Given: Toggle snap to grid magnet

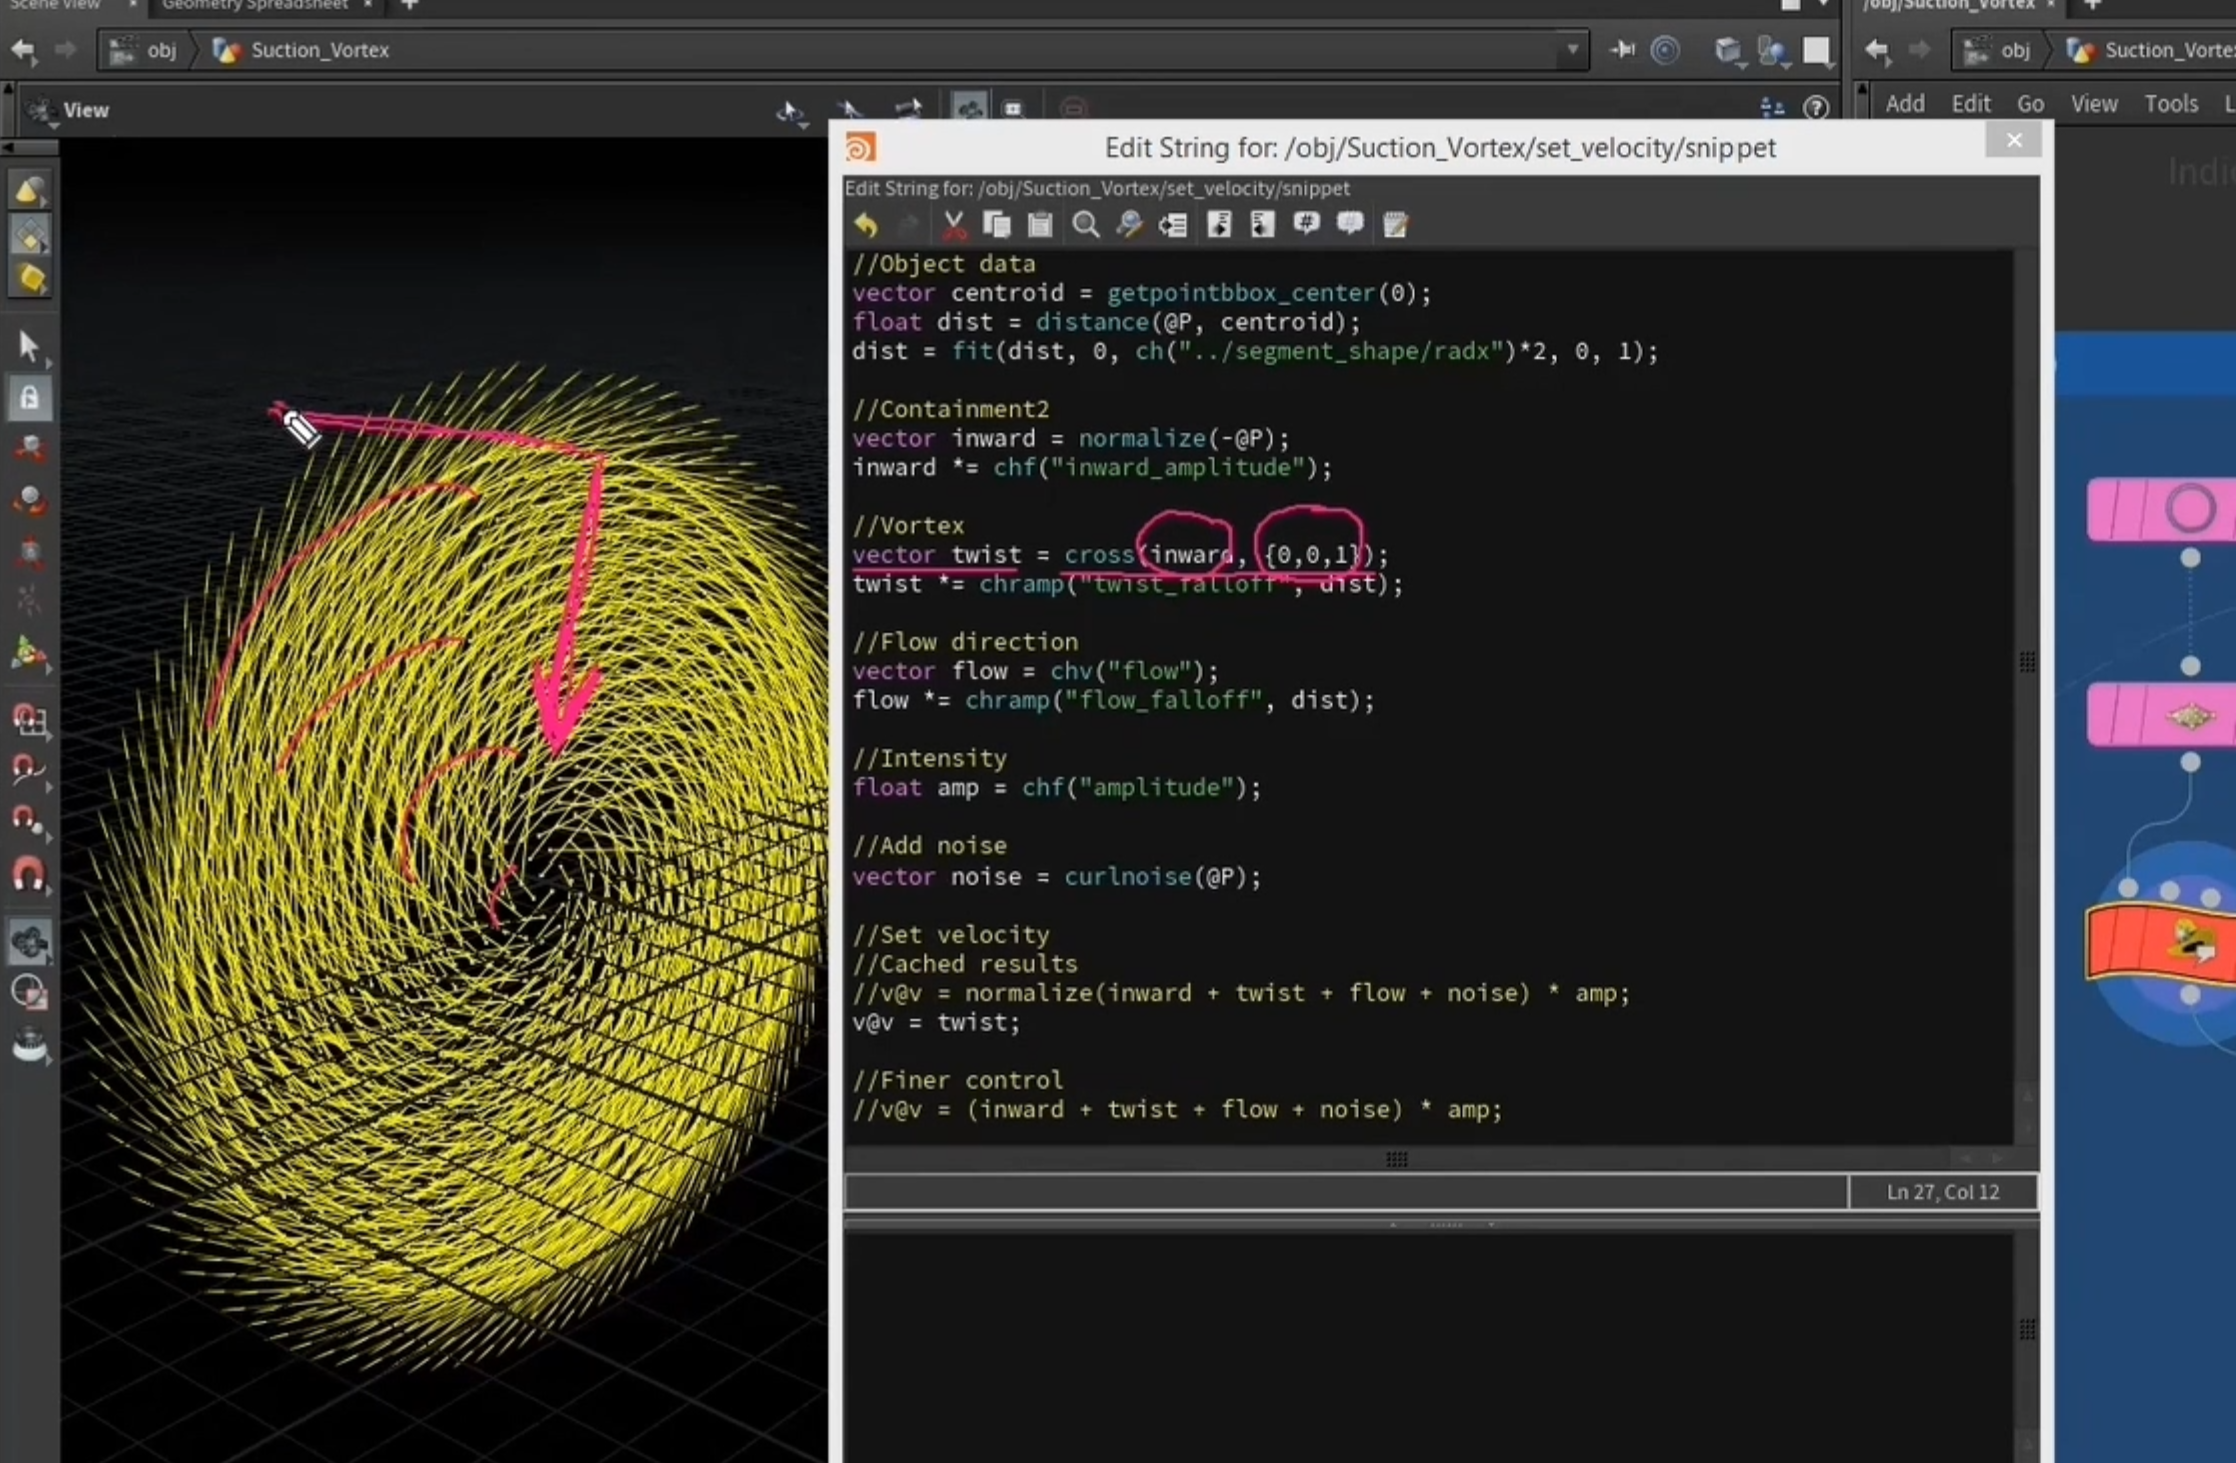Looking at the screenshot, I should (29, 719).
